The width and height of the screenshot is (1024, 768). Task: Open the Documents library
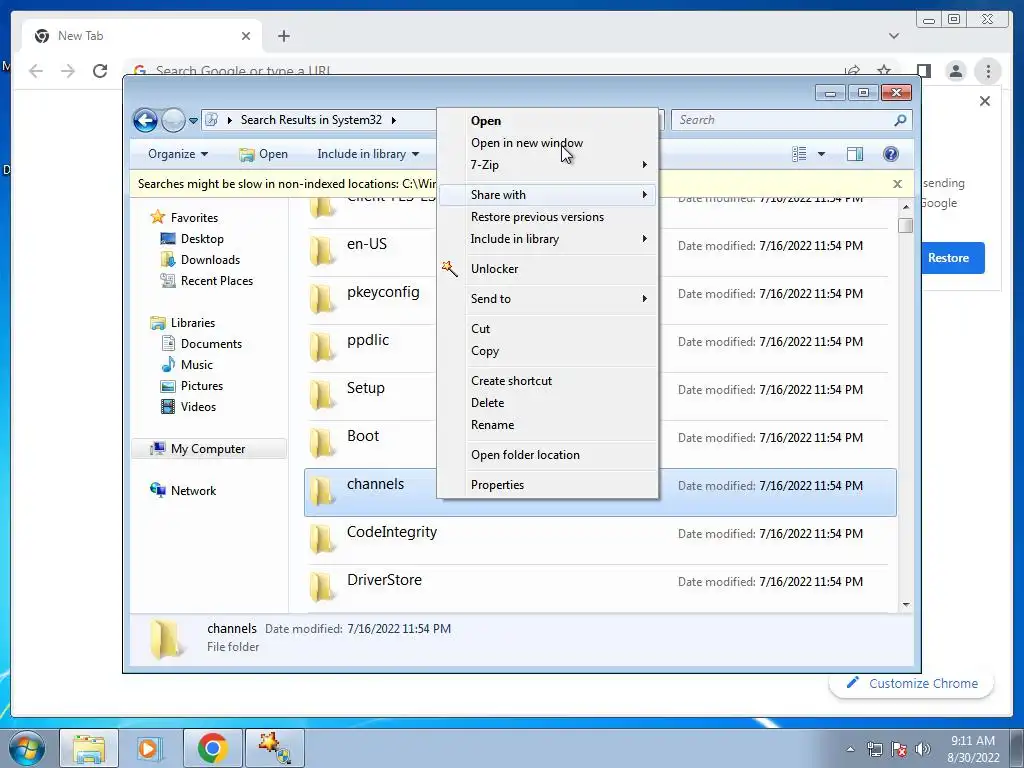coord(201,344)
